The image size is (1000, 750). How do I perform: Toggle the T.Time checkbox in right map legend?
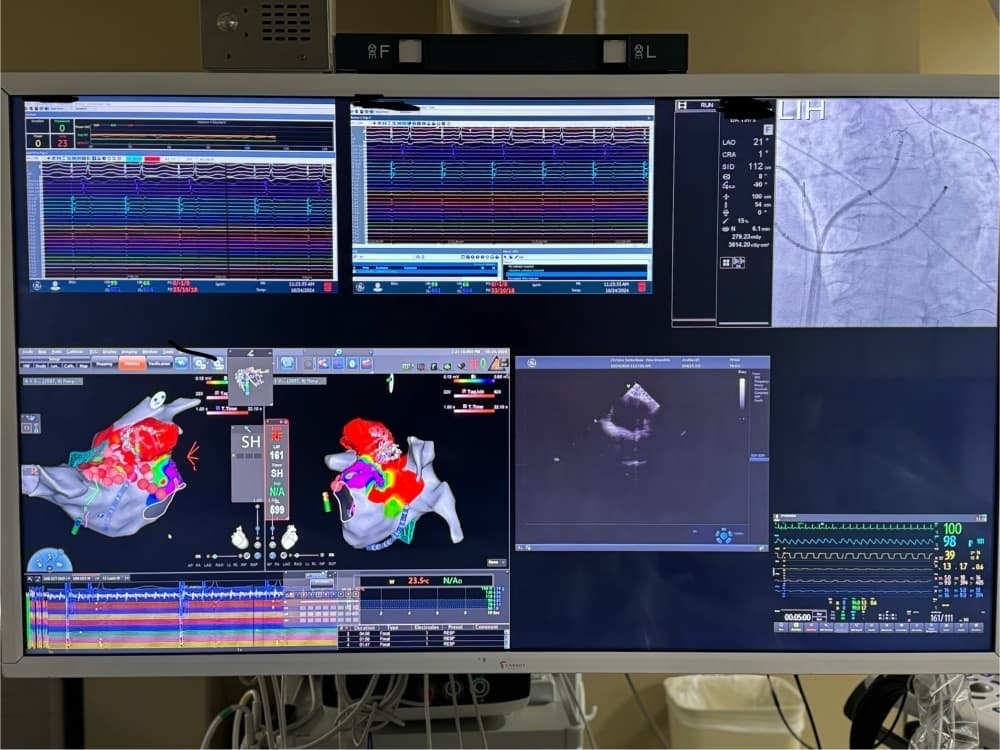464,406
